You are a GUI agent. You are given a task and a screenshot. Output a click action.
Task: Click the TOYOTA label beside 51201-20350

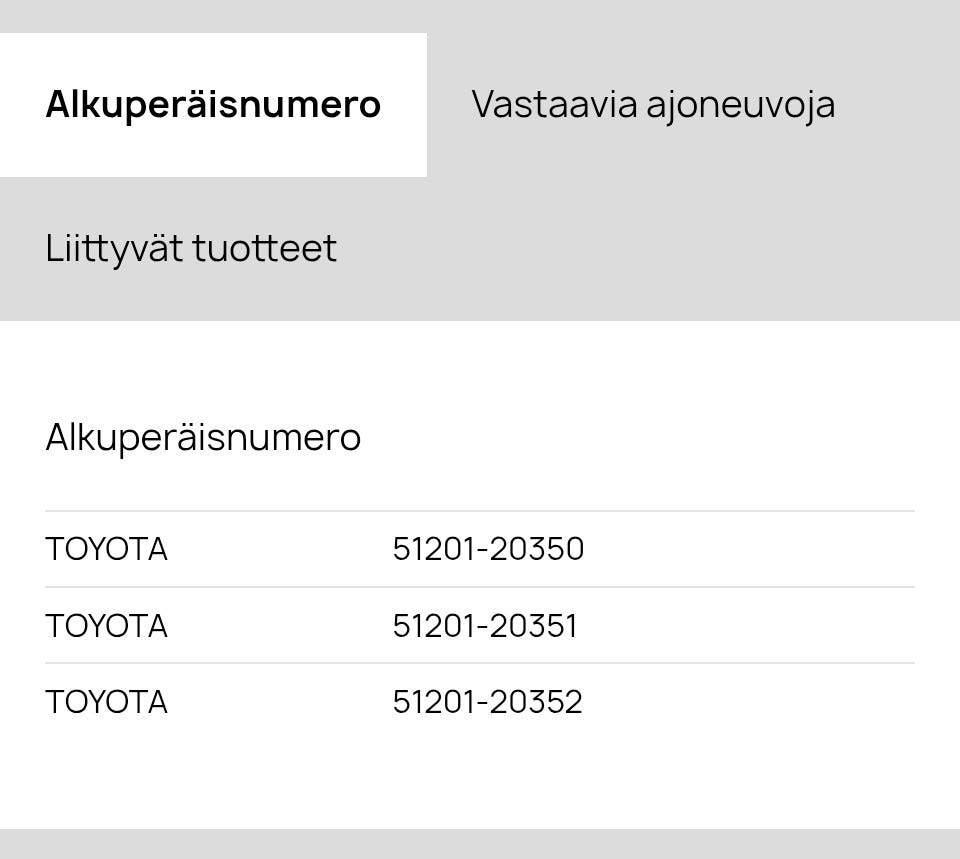(x=106, y=549)
